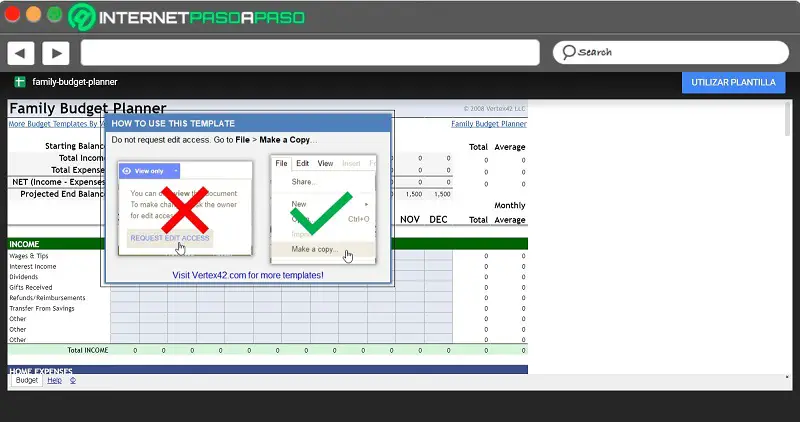Follow the Family Budget Planner link at the right

(489, 124)
